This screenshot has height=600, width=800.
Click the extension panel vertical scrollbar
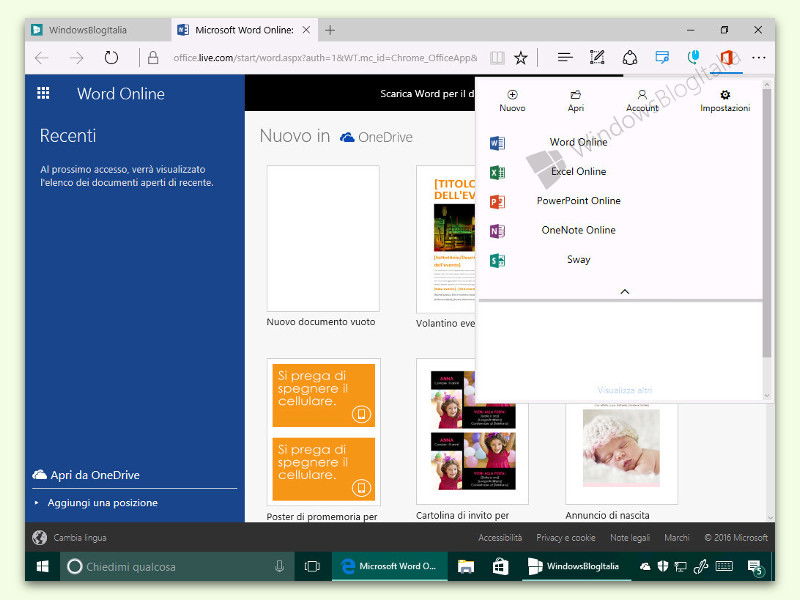[x=767, y=222]
